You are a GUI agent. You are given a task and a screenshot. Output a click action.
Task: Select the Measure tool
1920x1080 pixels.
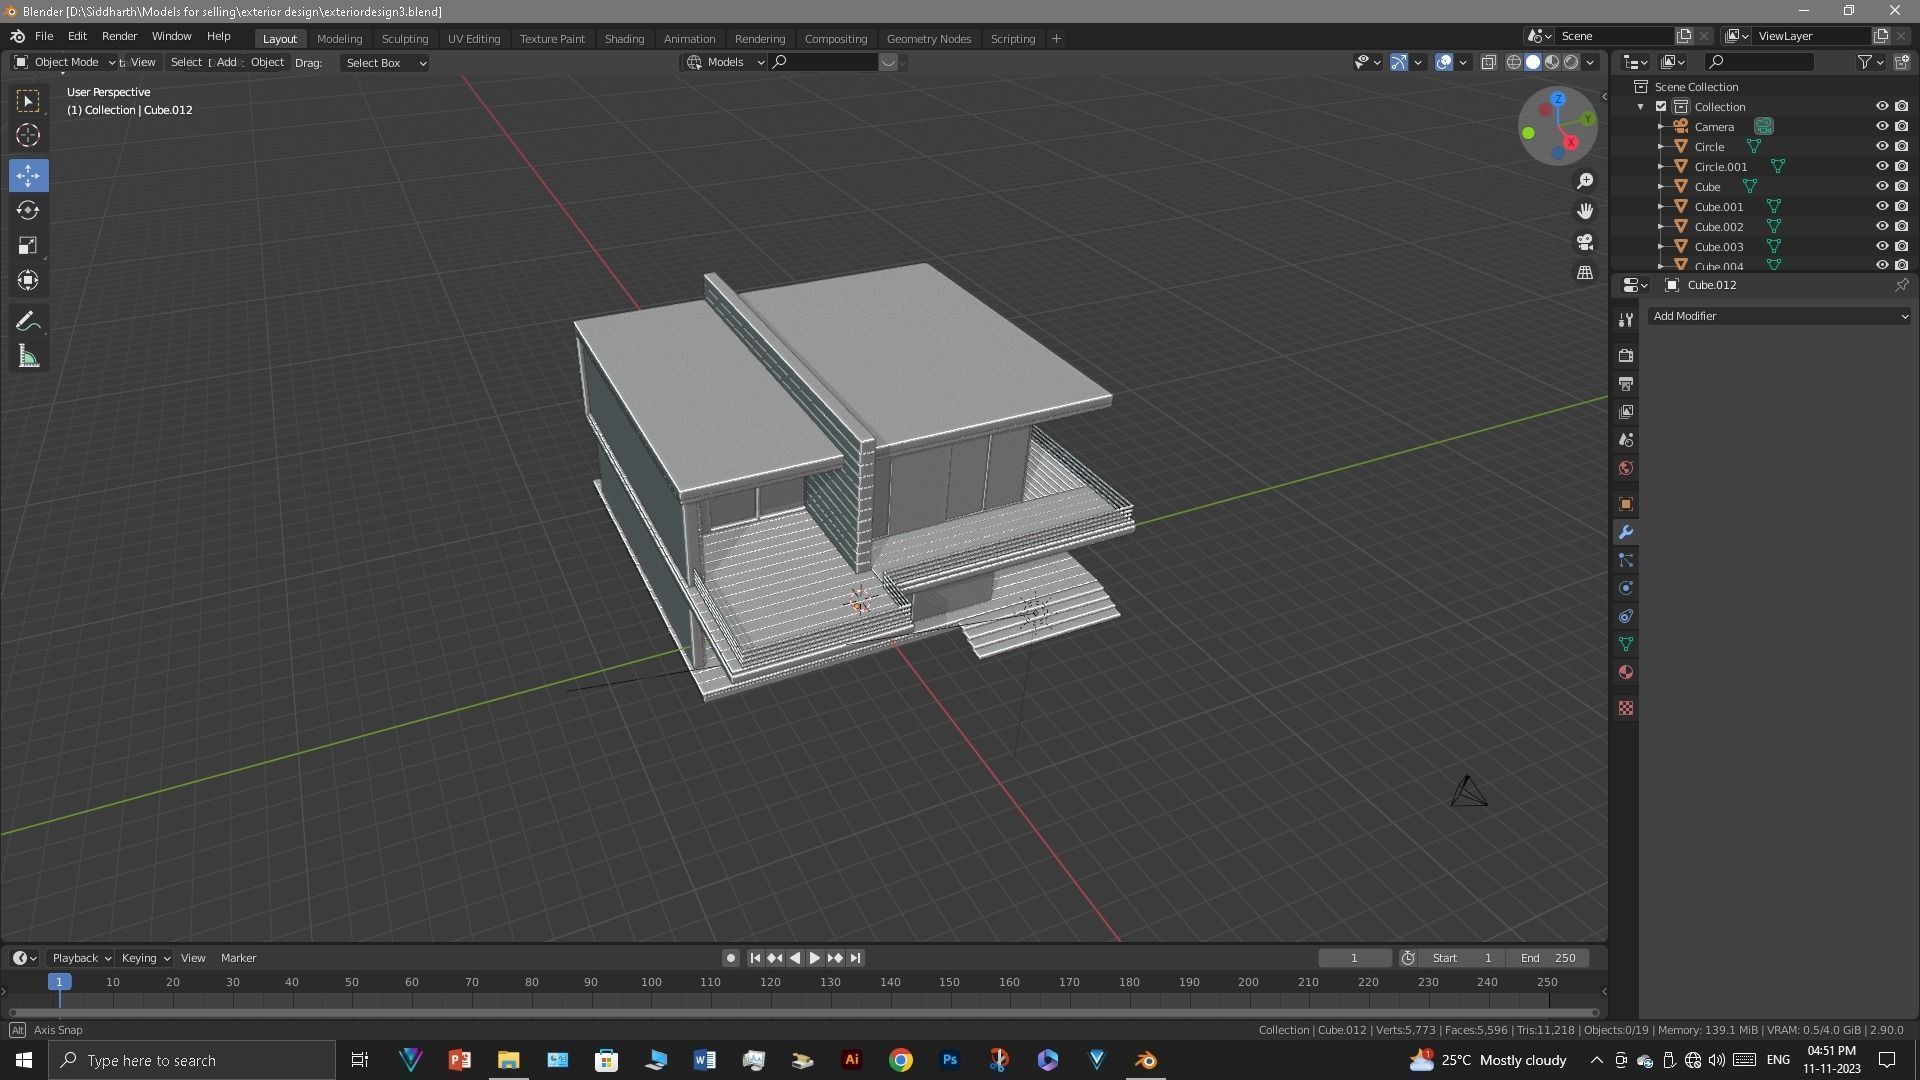(28, 357)
